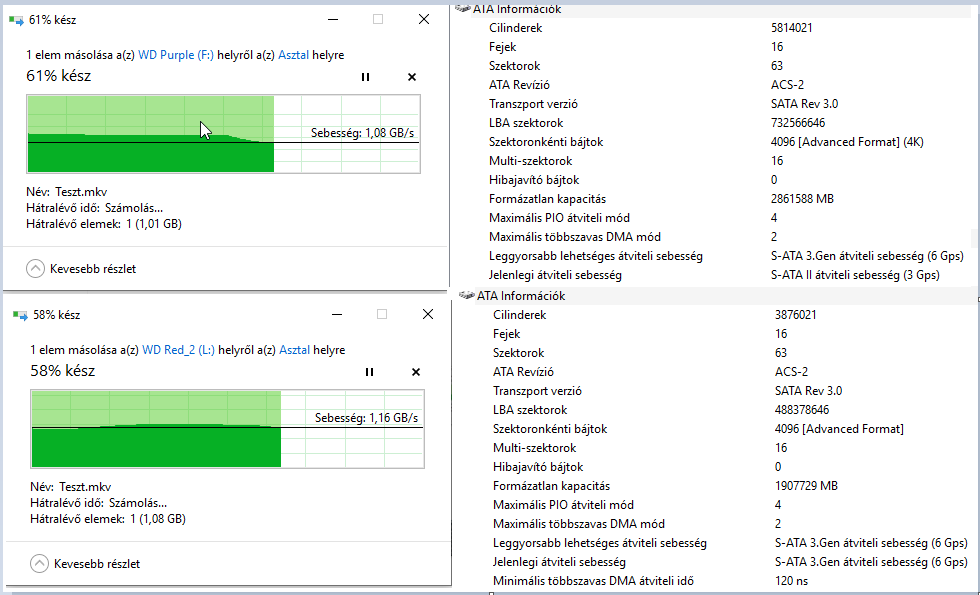Click the Jelenlegi átviteli sebesség label in upper panel
Image resolution: width=980 pixels, height=595 pixels.
click(555, 275)
